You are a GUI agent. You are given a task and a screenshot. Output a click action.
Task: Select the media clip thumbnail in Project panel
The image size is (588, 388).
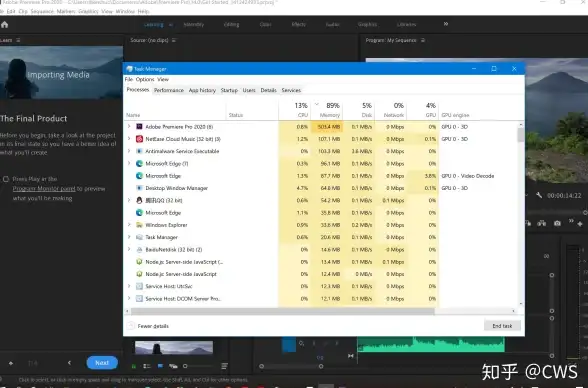tap(174, 348)
